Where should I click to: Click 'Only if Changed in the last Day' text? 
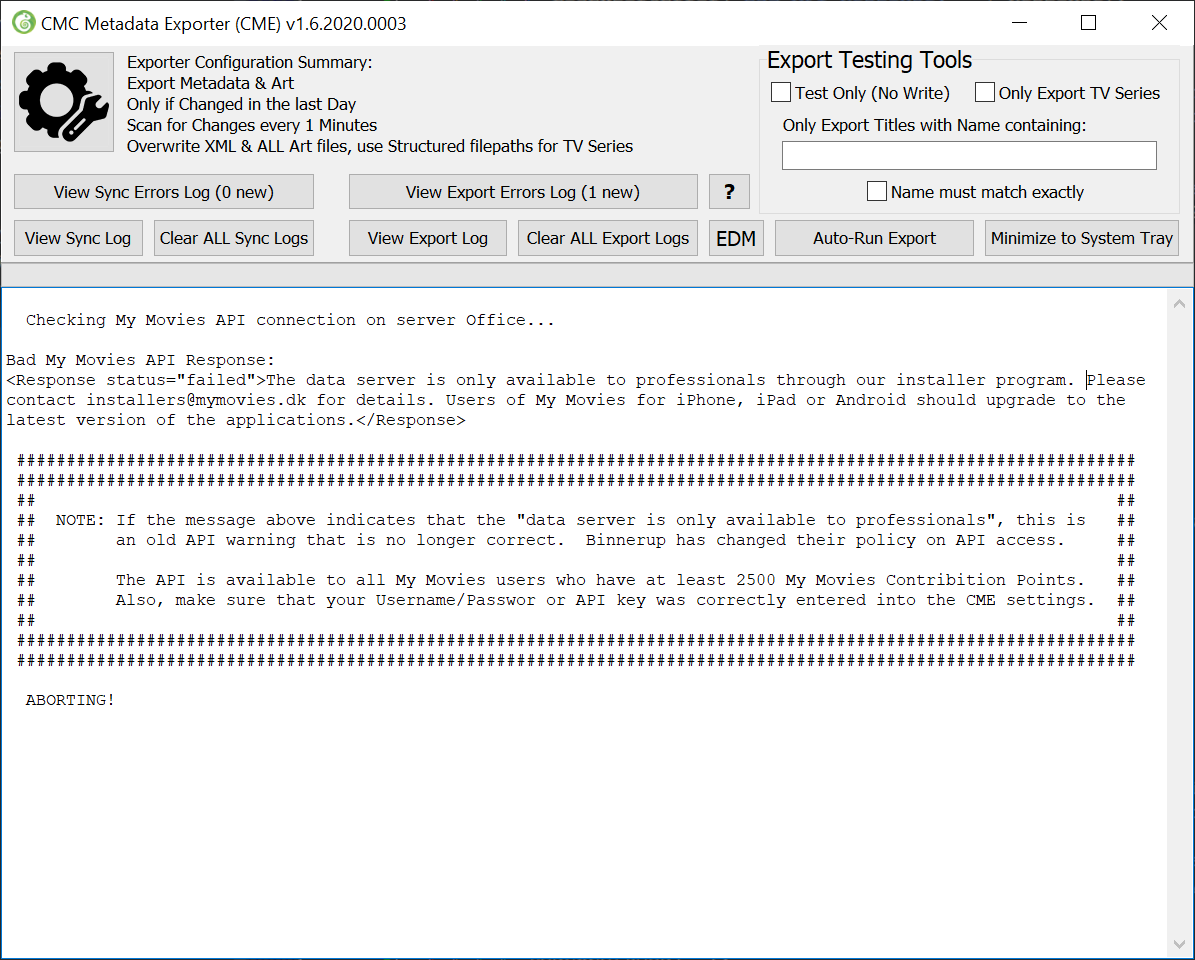[x=242, y=104]
